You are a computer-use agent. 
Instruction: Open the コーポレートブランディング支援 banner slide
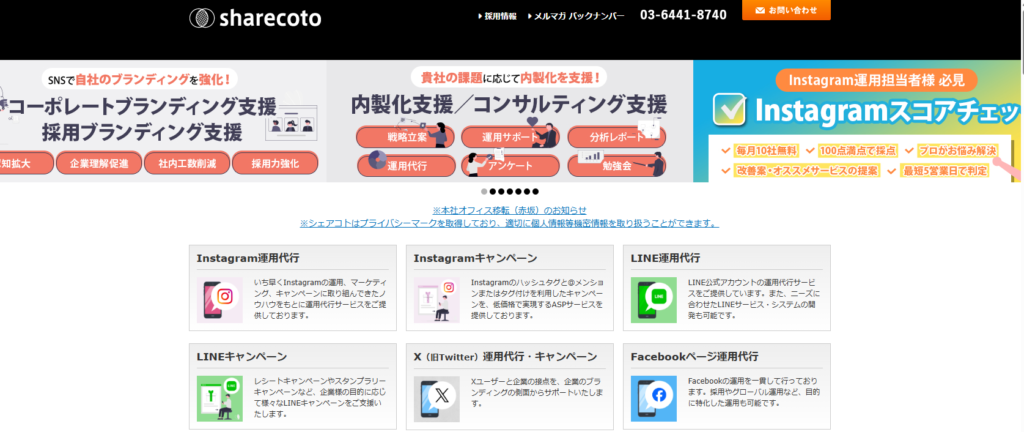pos(163,121)
